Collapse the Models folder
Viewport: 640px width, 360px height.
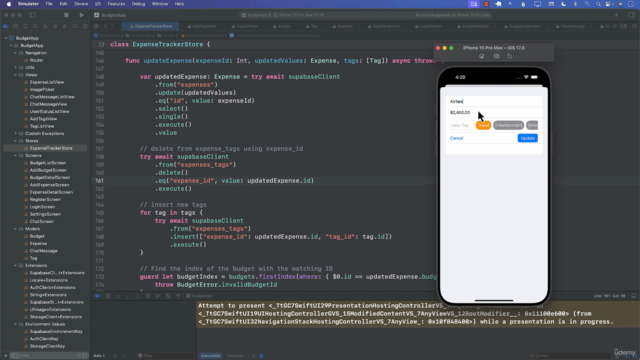[x=16, y=229]
